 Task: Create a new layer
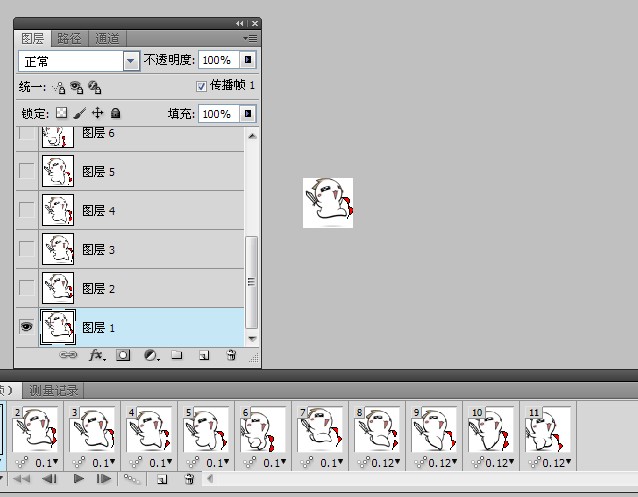204,355
